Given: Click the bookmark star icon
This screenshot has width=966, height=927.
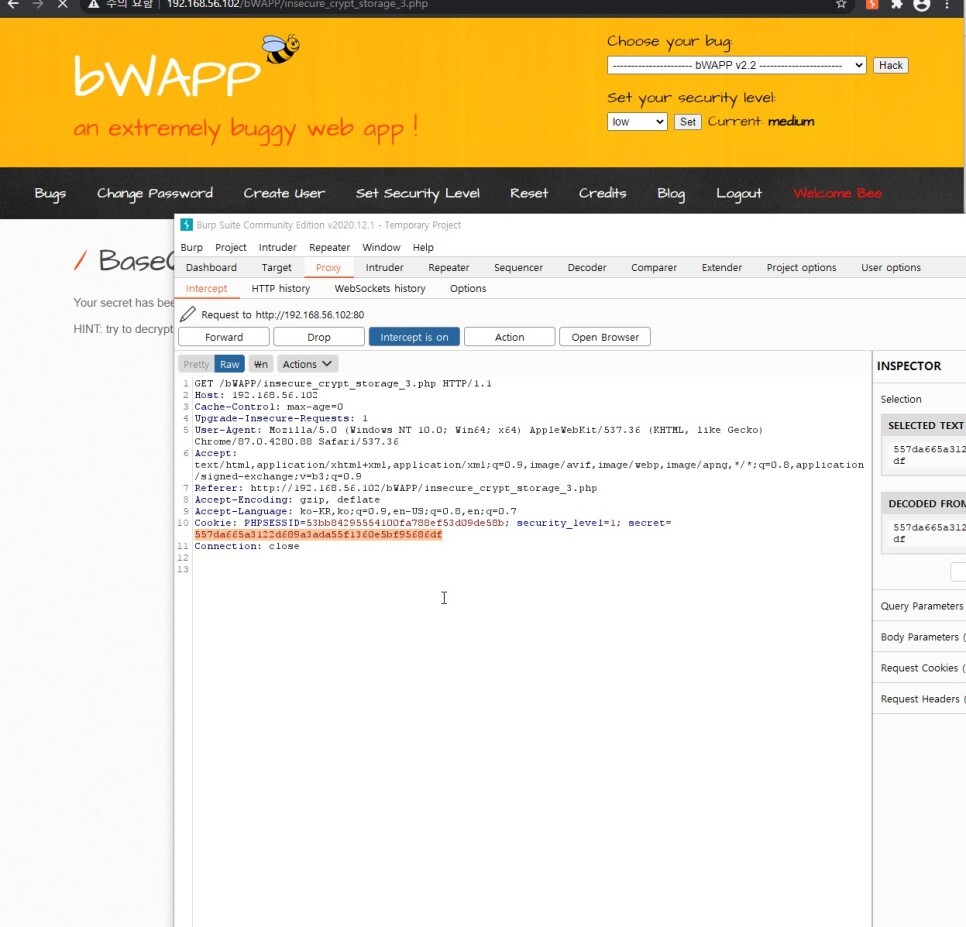Looking at the screenshot, I should click(841, 4).
